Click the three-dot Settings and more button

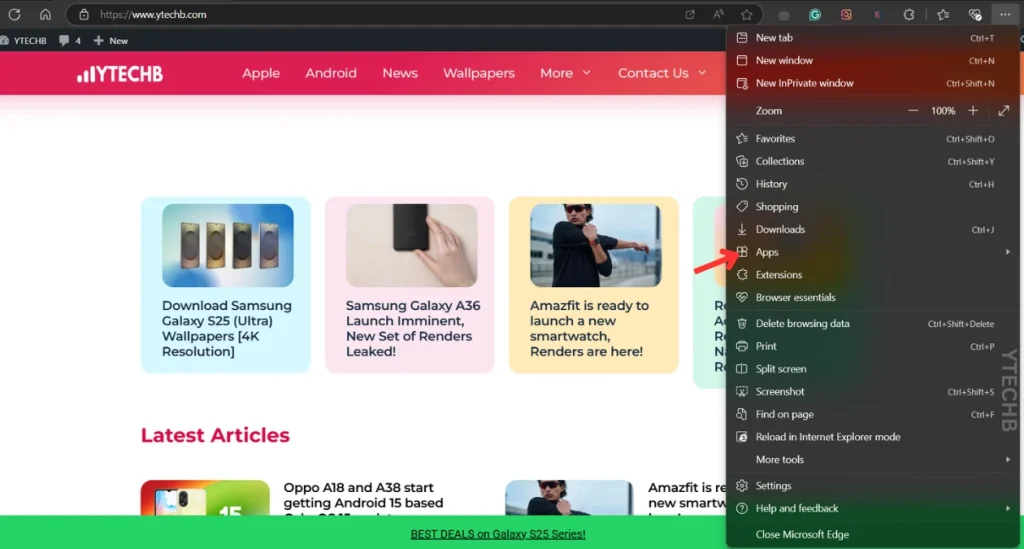pos(1005,14)
